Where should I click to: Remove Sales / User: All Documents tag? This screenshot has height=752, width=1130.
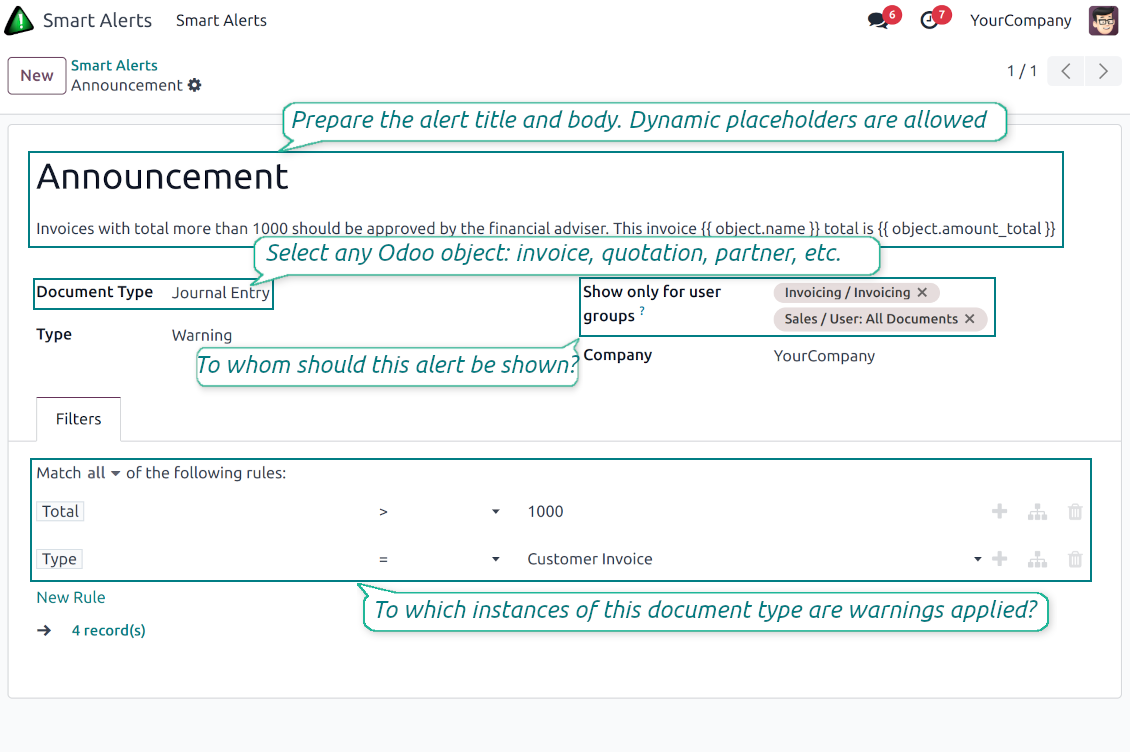point(969,319)
